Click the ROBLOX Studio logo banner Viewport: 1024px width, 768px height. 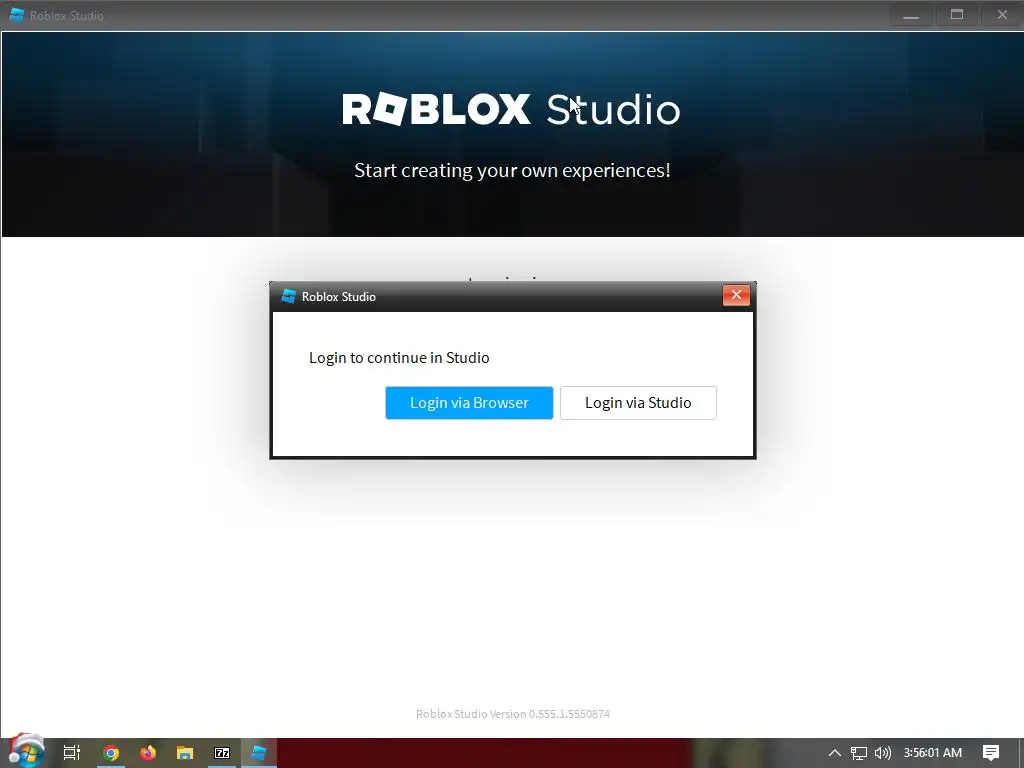tap(511, 109)
